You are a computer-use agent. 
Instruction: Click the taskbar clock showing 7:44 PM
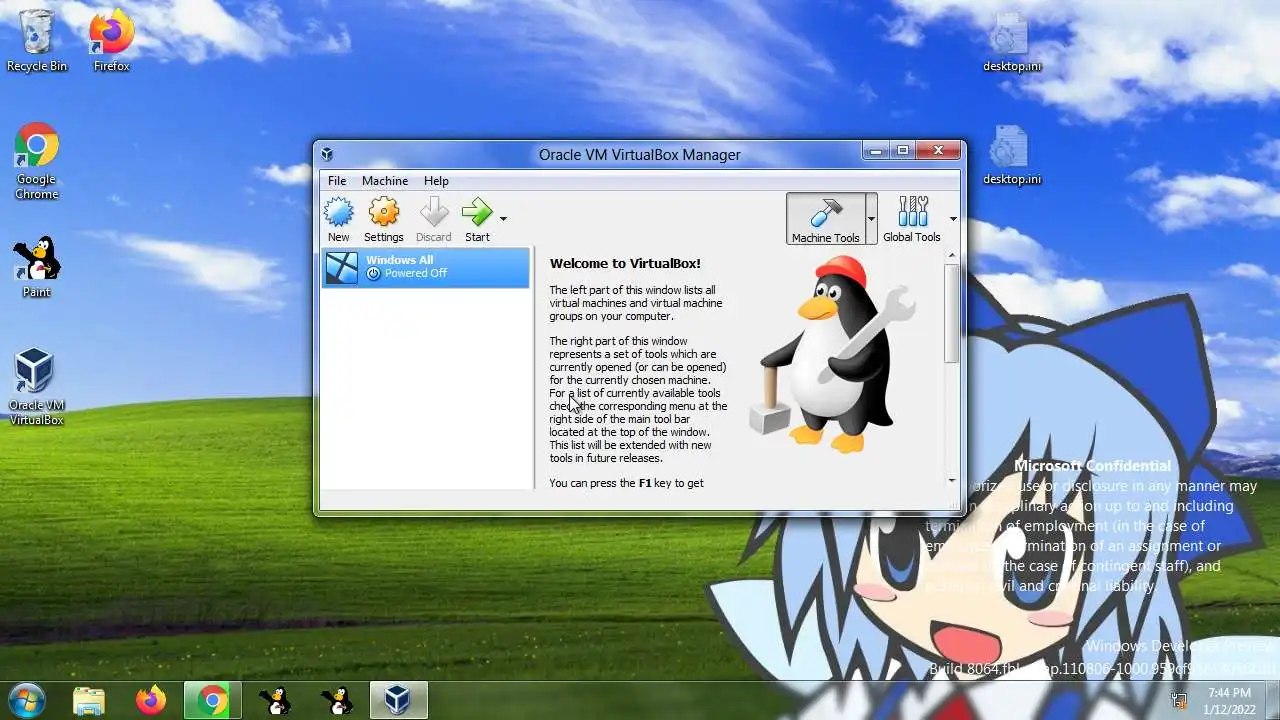pyautogui.click(x=1229, y=700)
